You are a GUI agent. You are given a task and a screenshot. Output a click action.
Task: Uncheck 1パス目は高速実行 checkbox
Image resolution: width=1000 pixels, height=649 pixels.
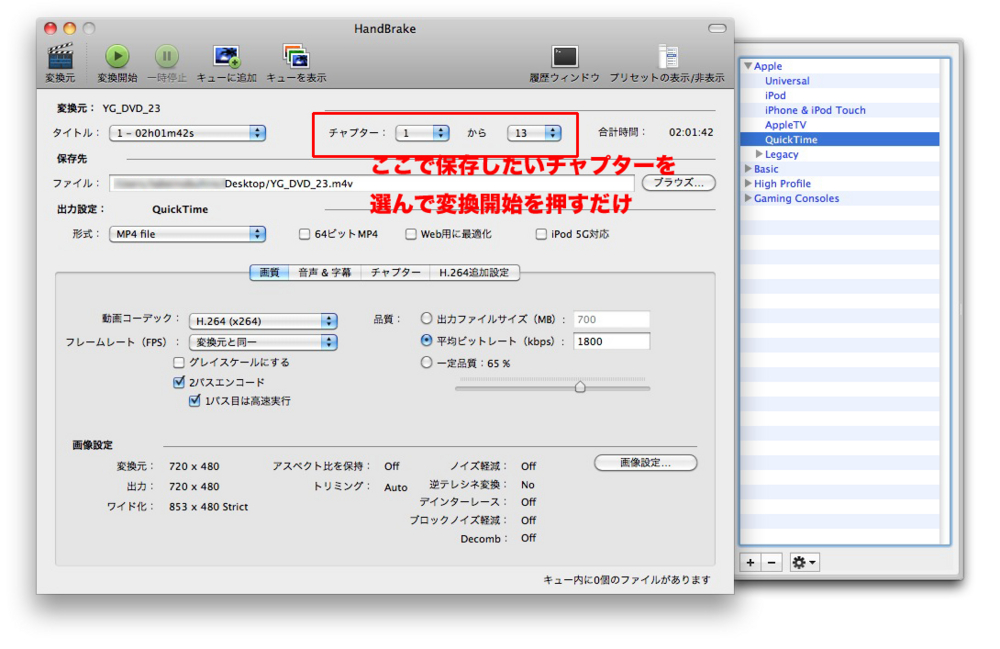[195, 400]
